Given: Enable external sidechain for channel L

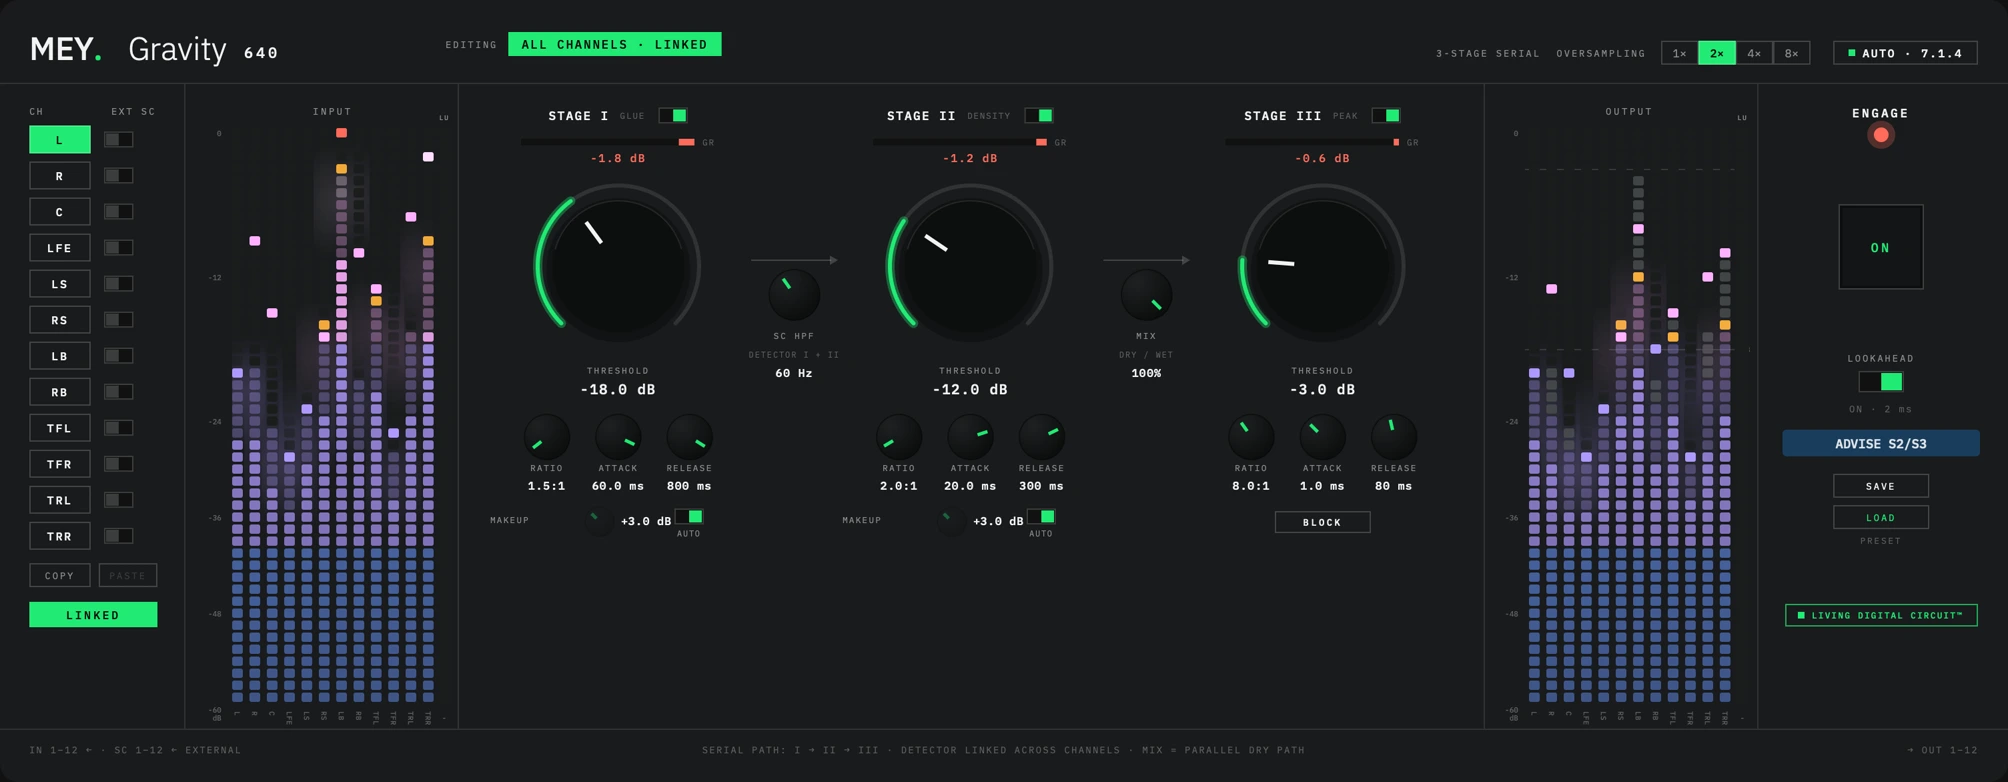Looking at the screenshot, I should click(119, 139).
